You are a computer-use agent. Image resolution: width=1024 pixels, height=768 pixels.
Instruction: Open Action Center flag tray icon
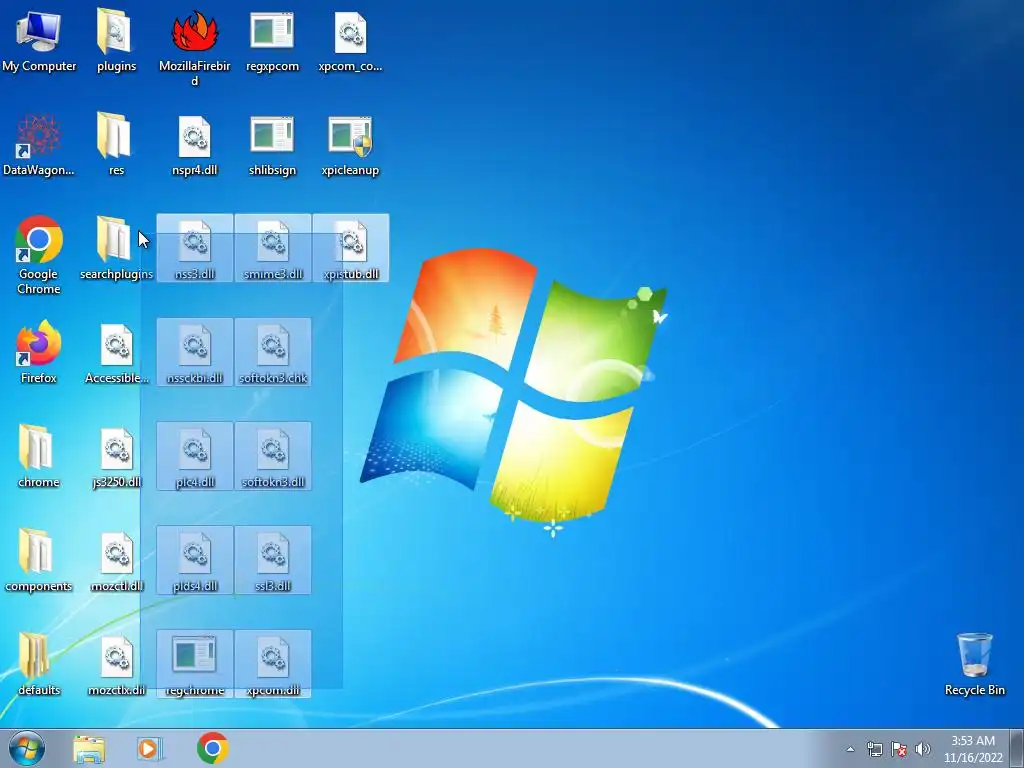coord(899,749)
